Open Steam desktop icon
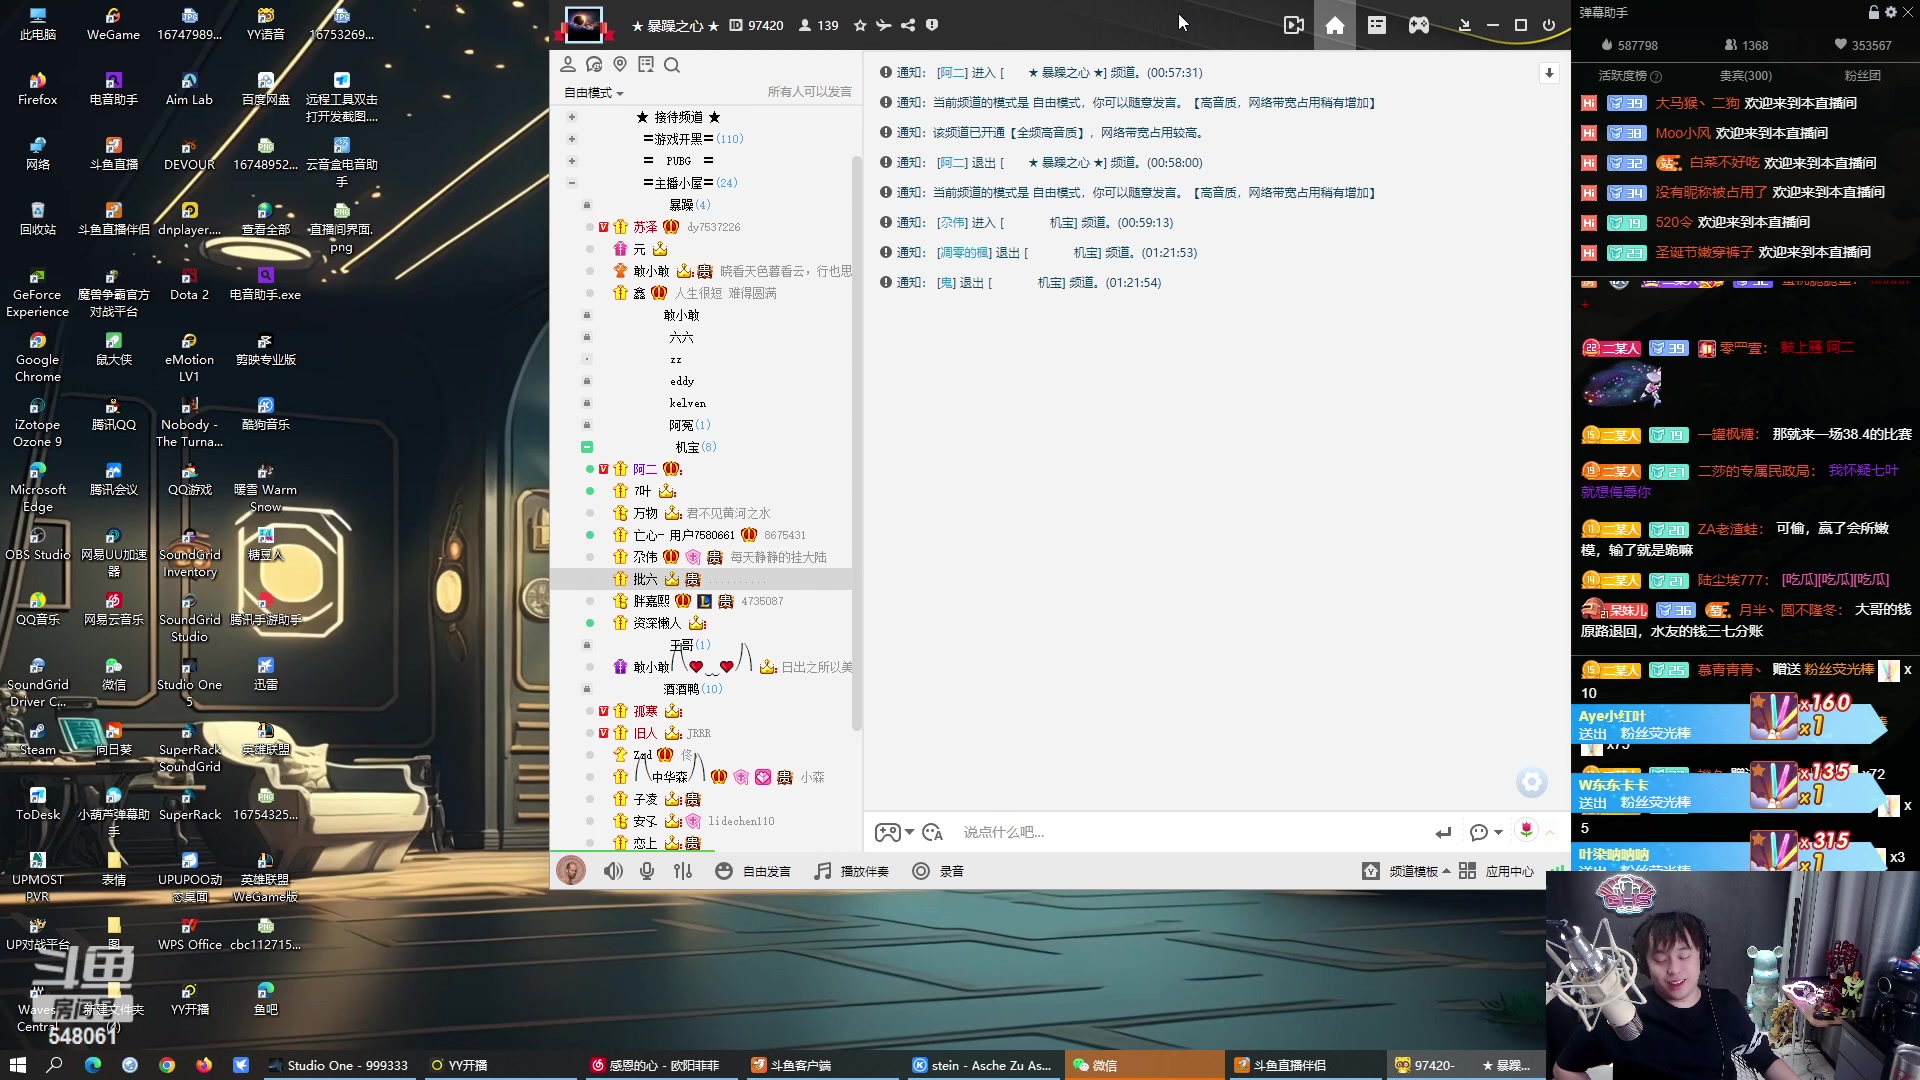The height and width of the screenshot is (1080, 1920). 38,740
